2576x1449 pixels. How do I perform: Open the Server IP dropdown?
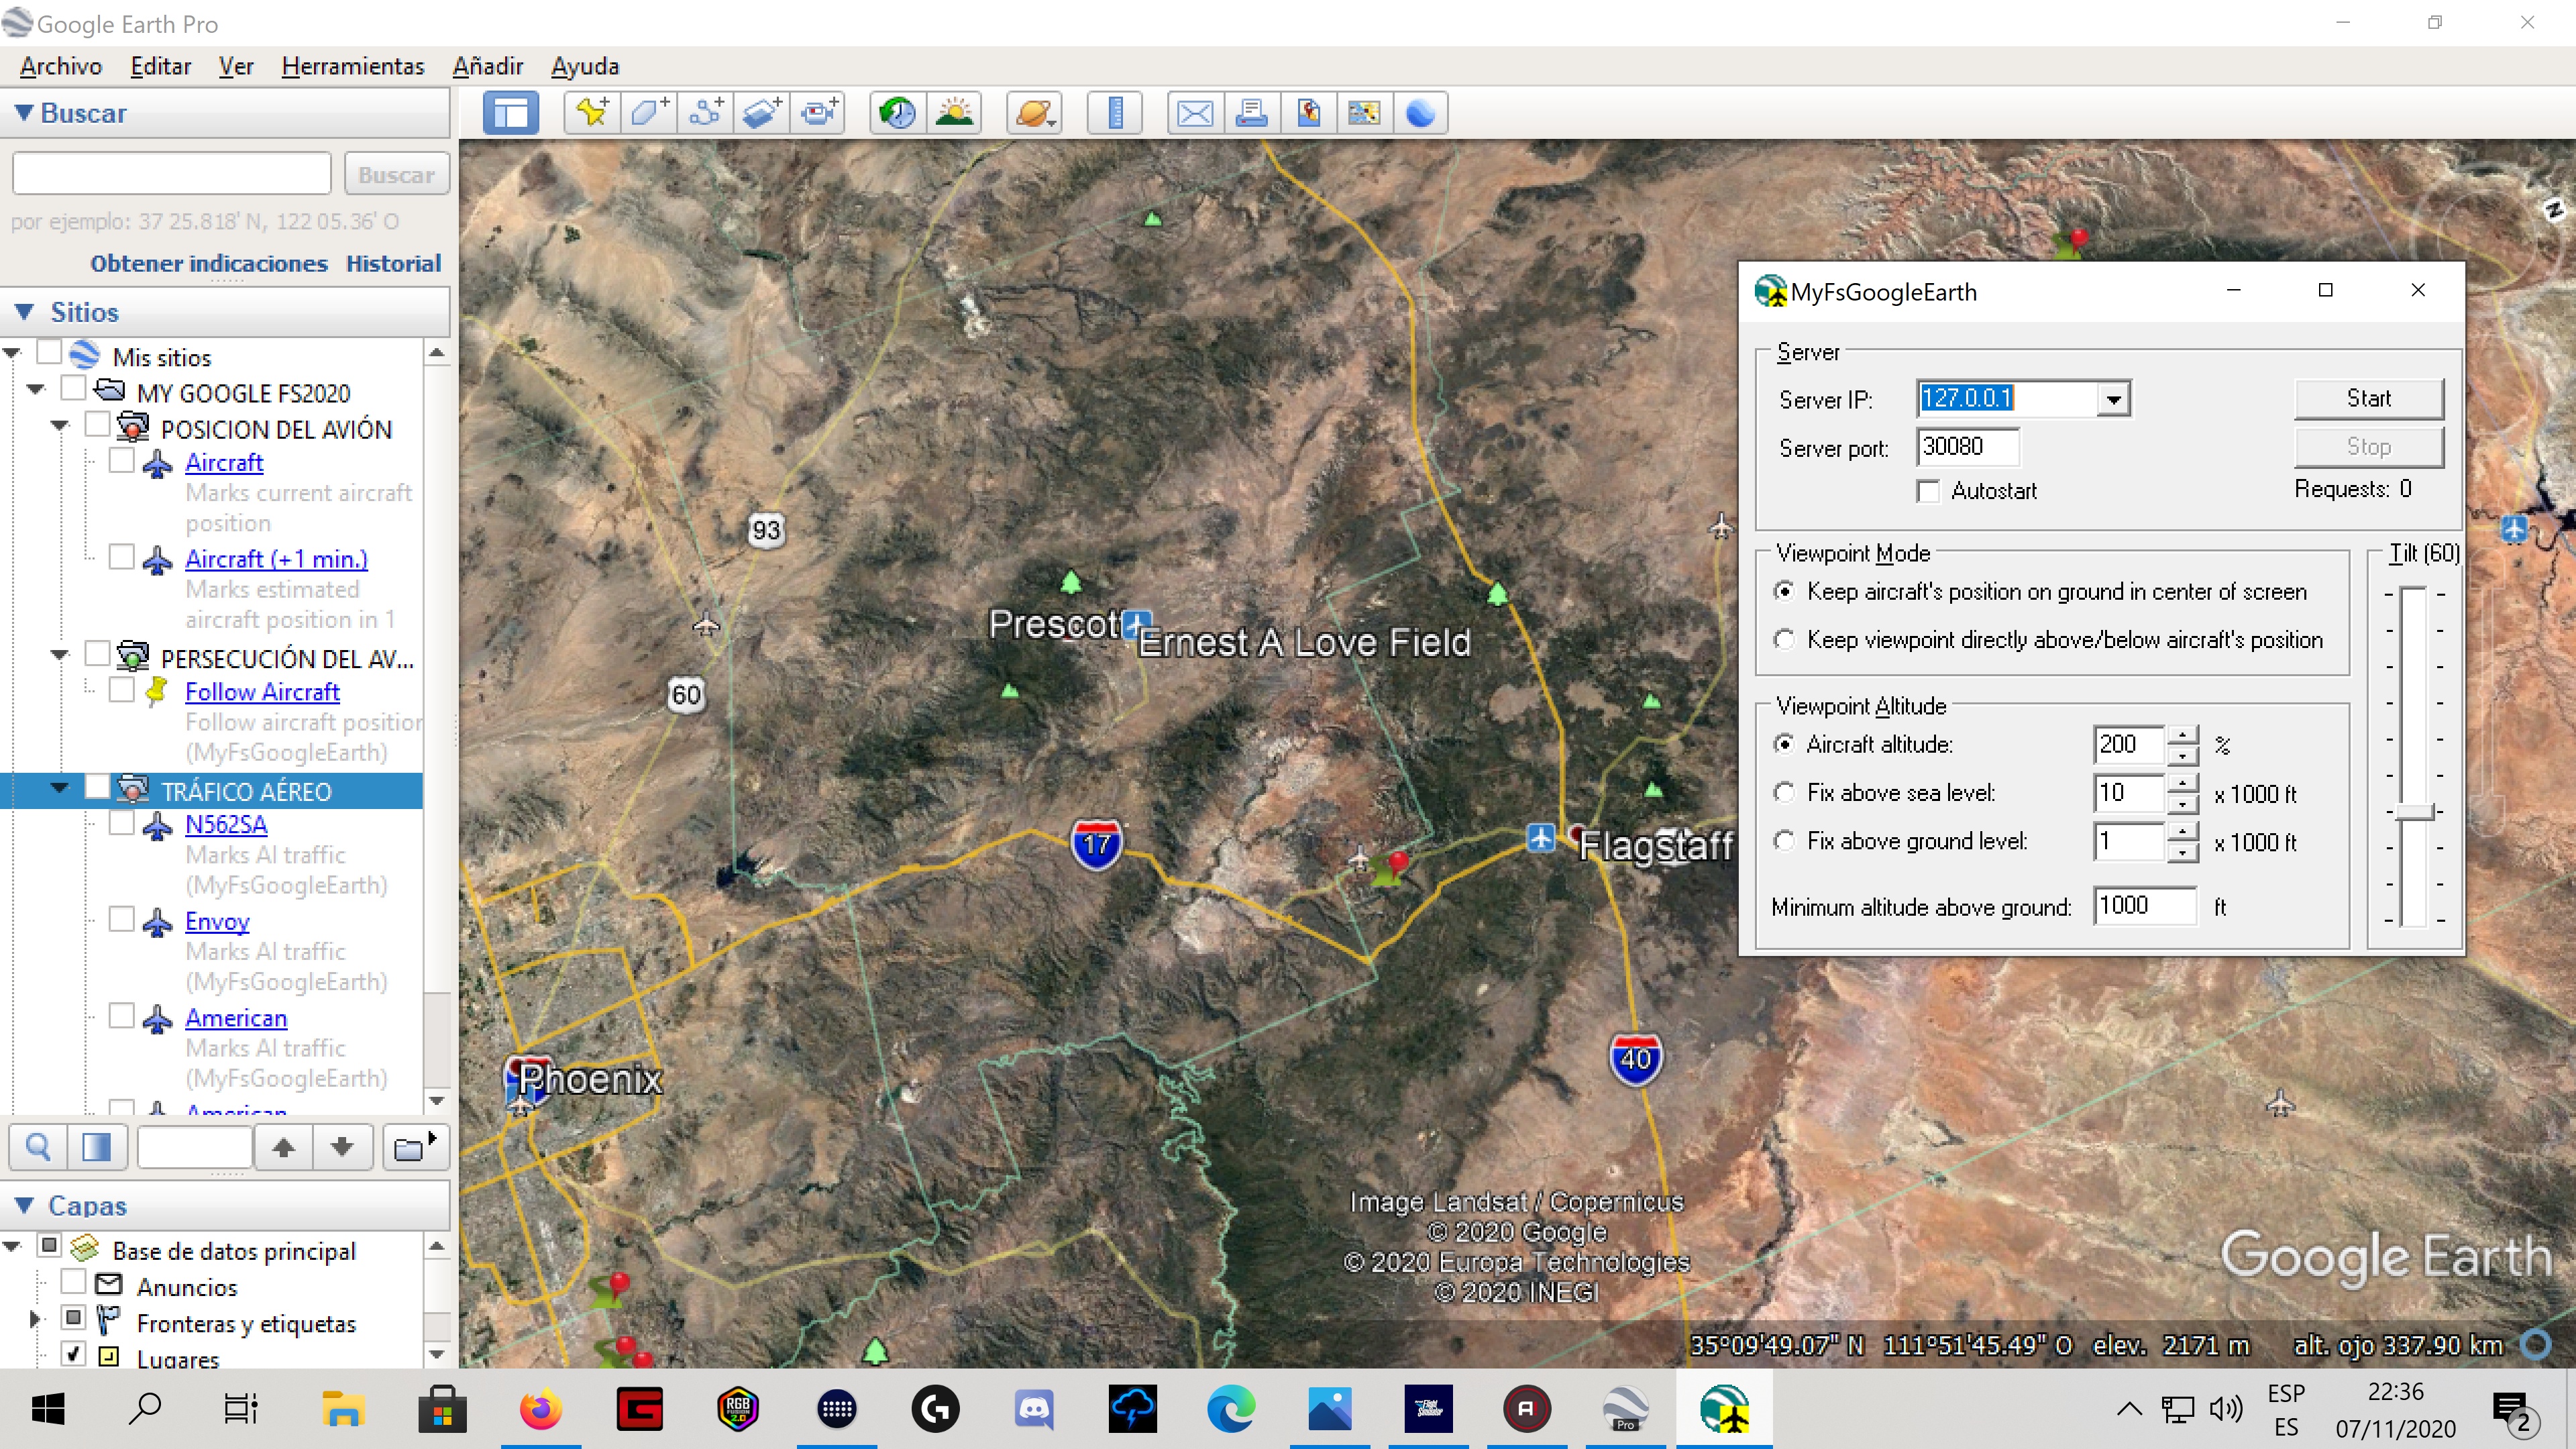click(2112, 399)
